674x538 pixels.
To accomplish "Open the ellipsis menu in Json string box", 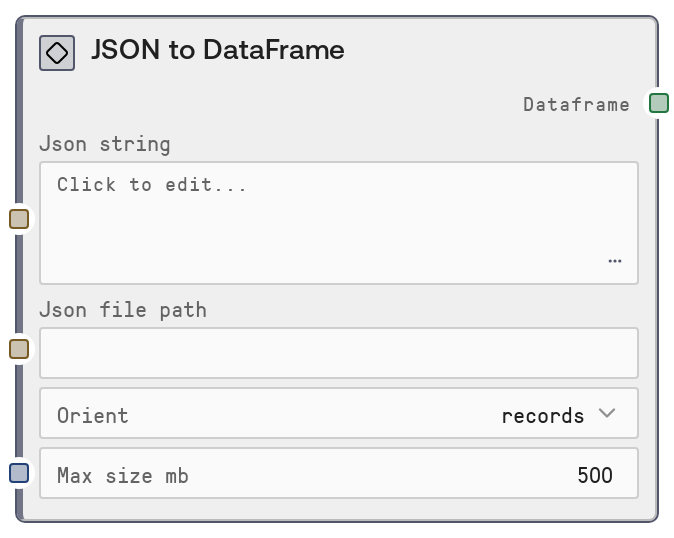I will click(614, 261).
